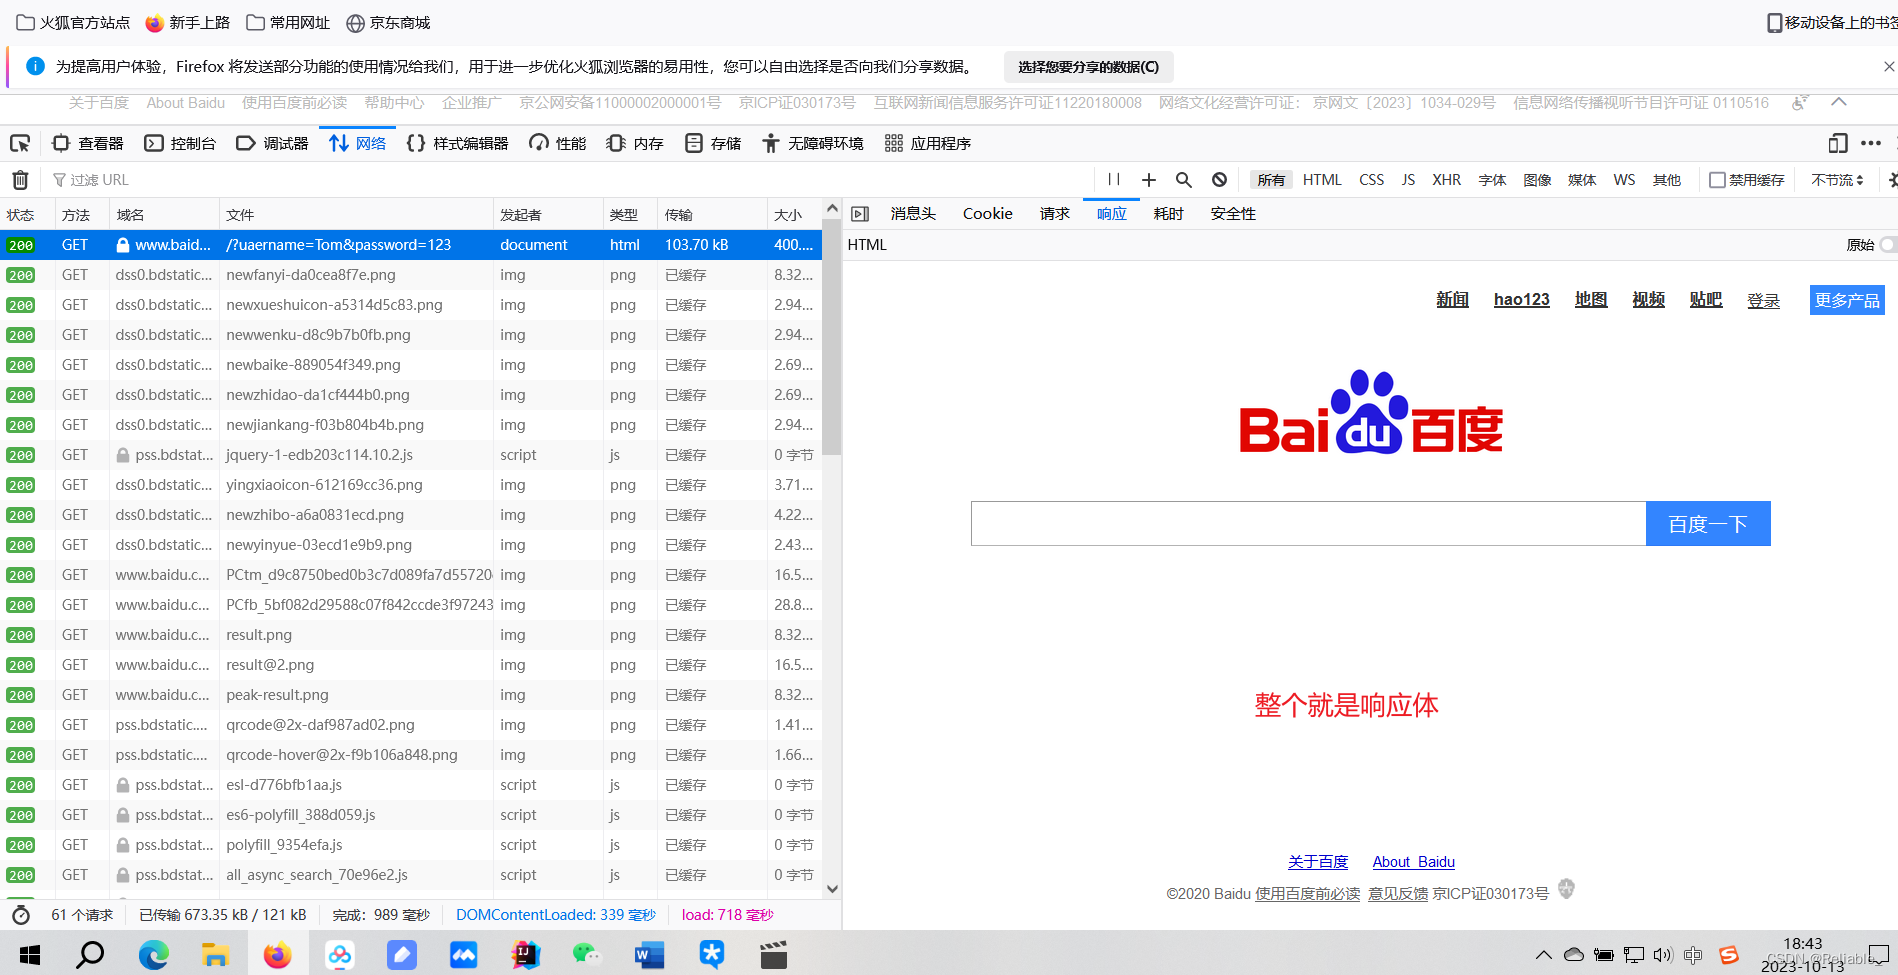Switch to the Debugger (调试器) tab
The width and height of the screenshot is (1898, 975).
tap(273, 143)
